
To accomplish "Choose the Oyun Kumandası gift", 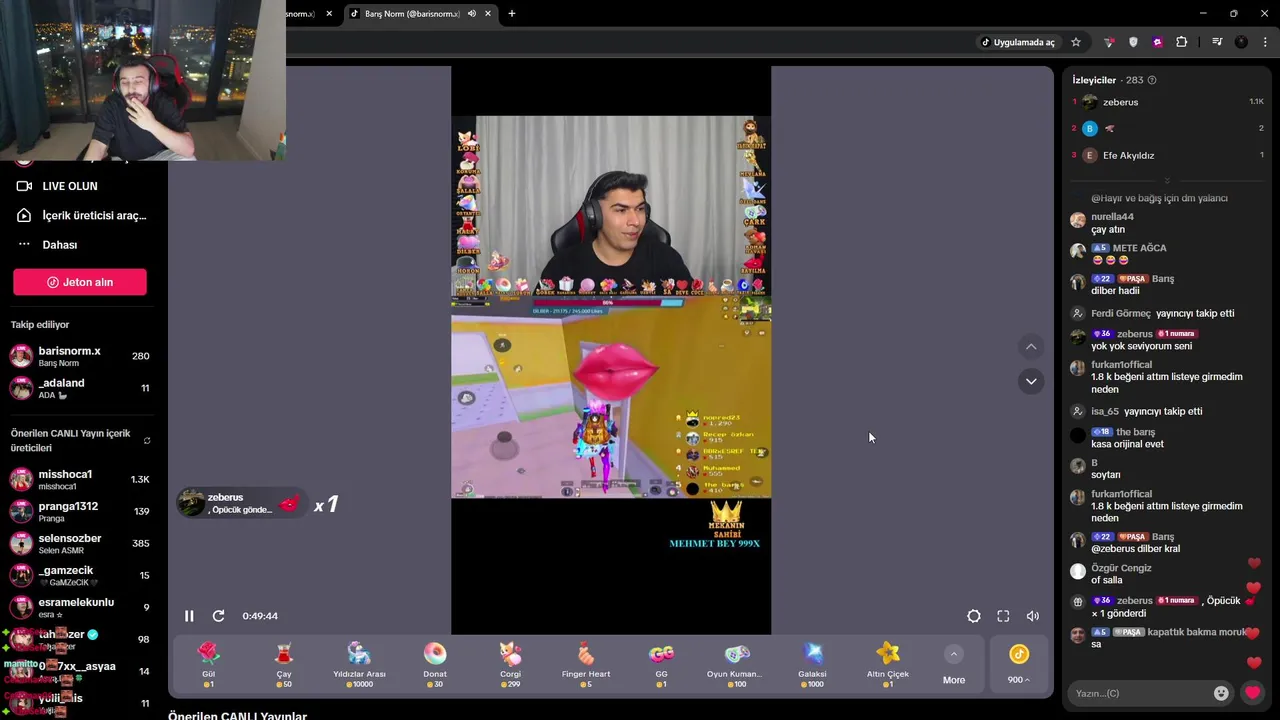I will click(x=737, y=665).
